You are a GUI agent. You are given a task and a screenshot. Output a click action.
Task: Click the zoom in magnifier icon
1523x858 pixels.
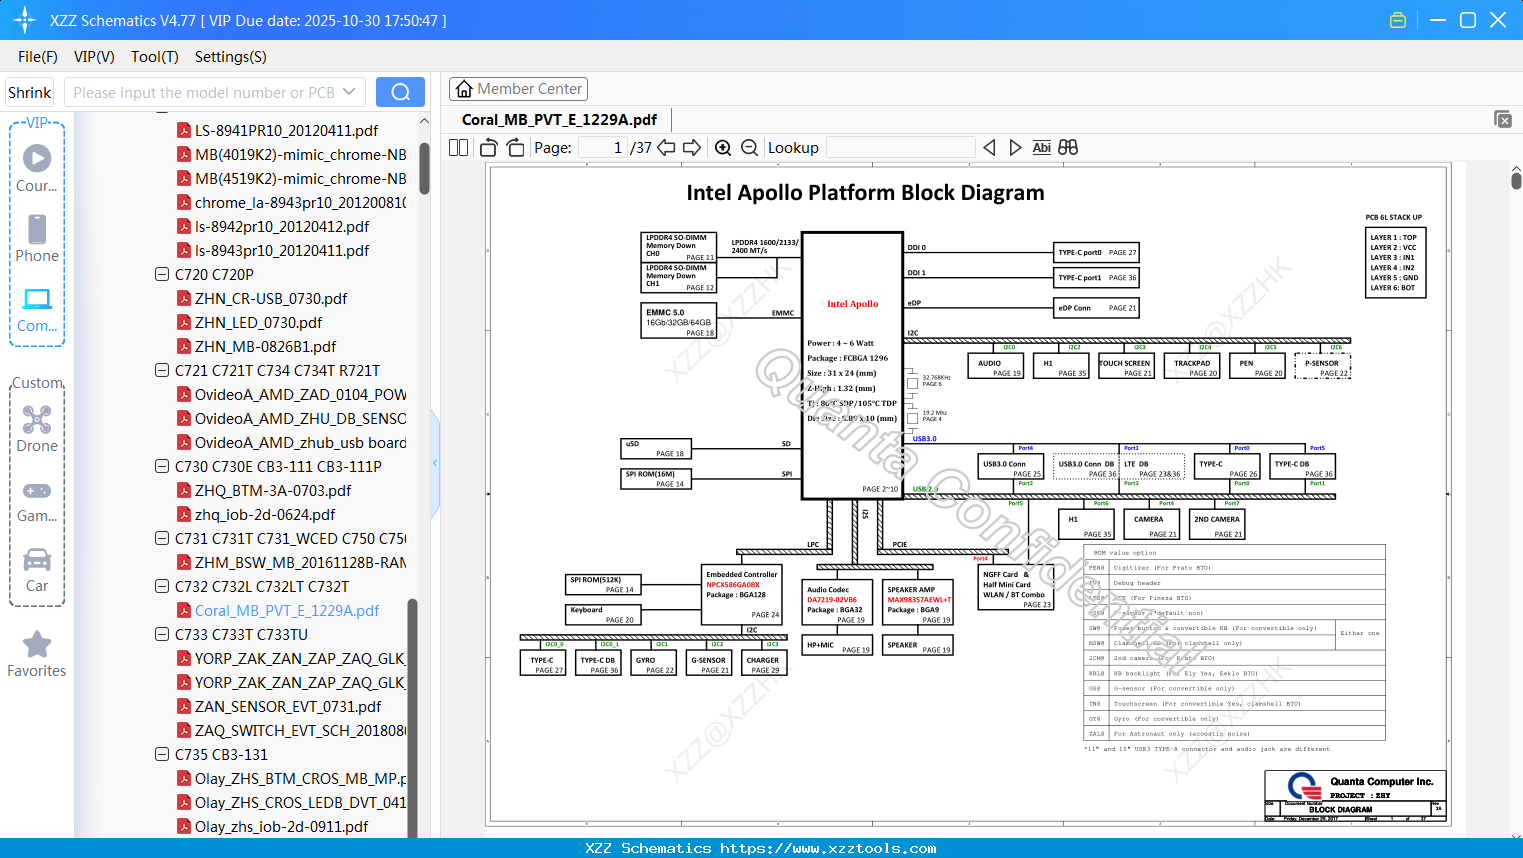723,148
